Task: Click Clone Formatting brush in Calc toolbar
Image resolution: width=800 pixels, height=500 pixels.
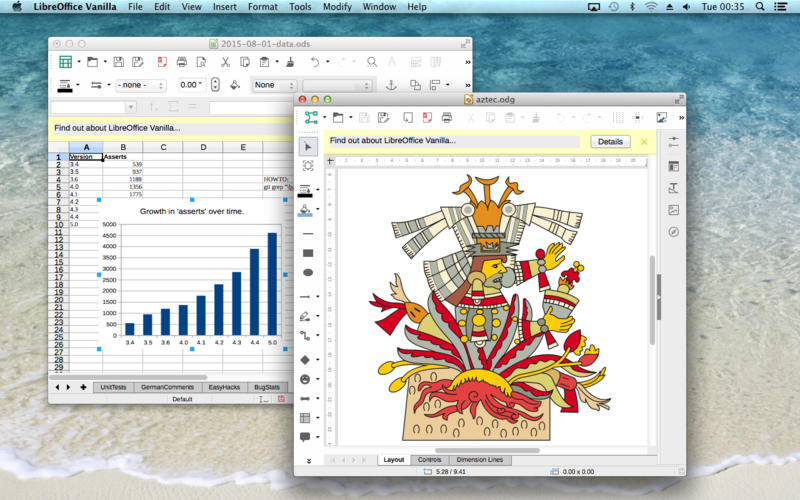Action: 290,62
